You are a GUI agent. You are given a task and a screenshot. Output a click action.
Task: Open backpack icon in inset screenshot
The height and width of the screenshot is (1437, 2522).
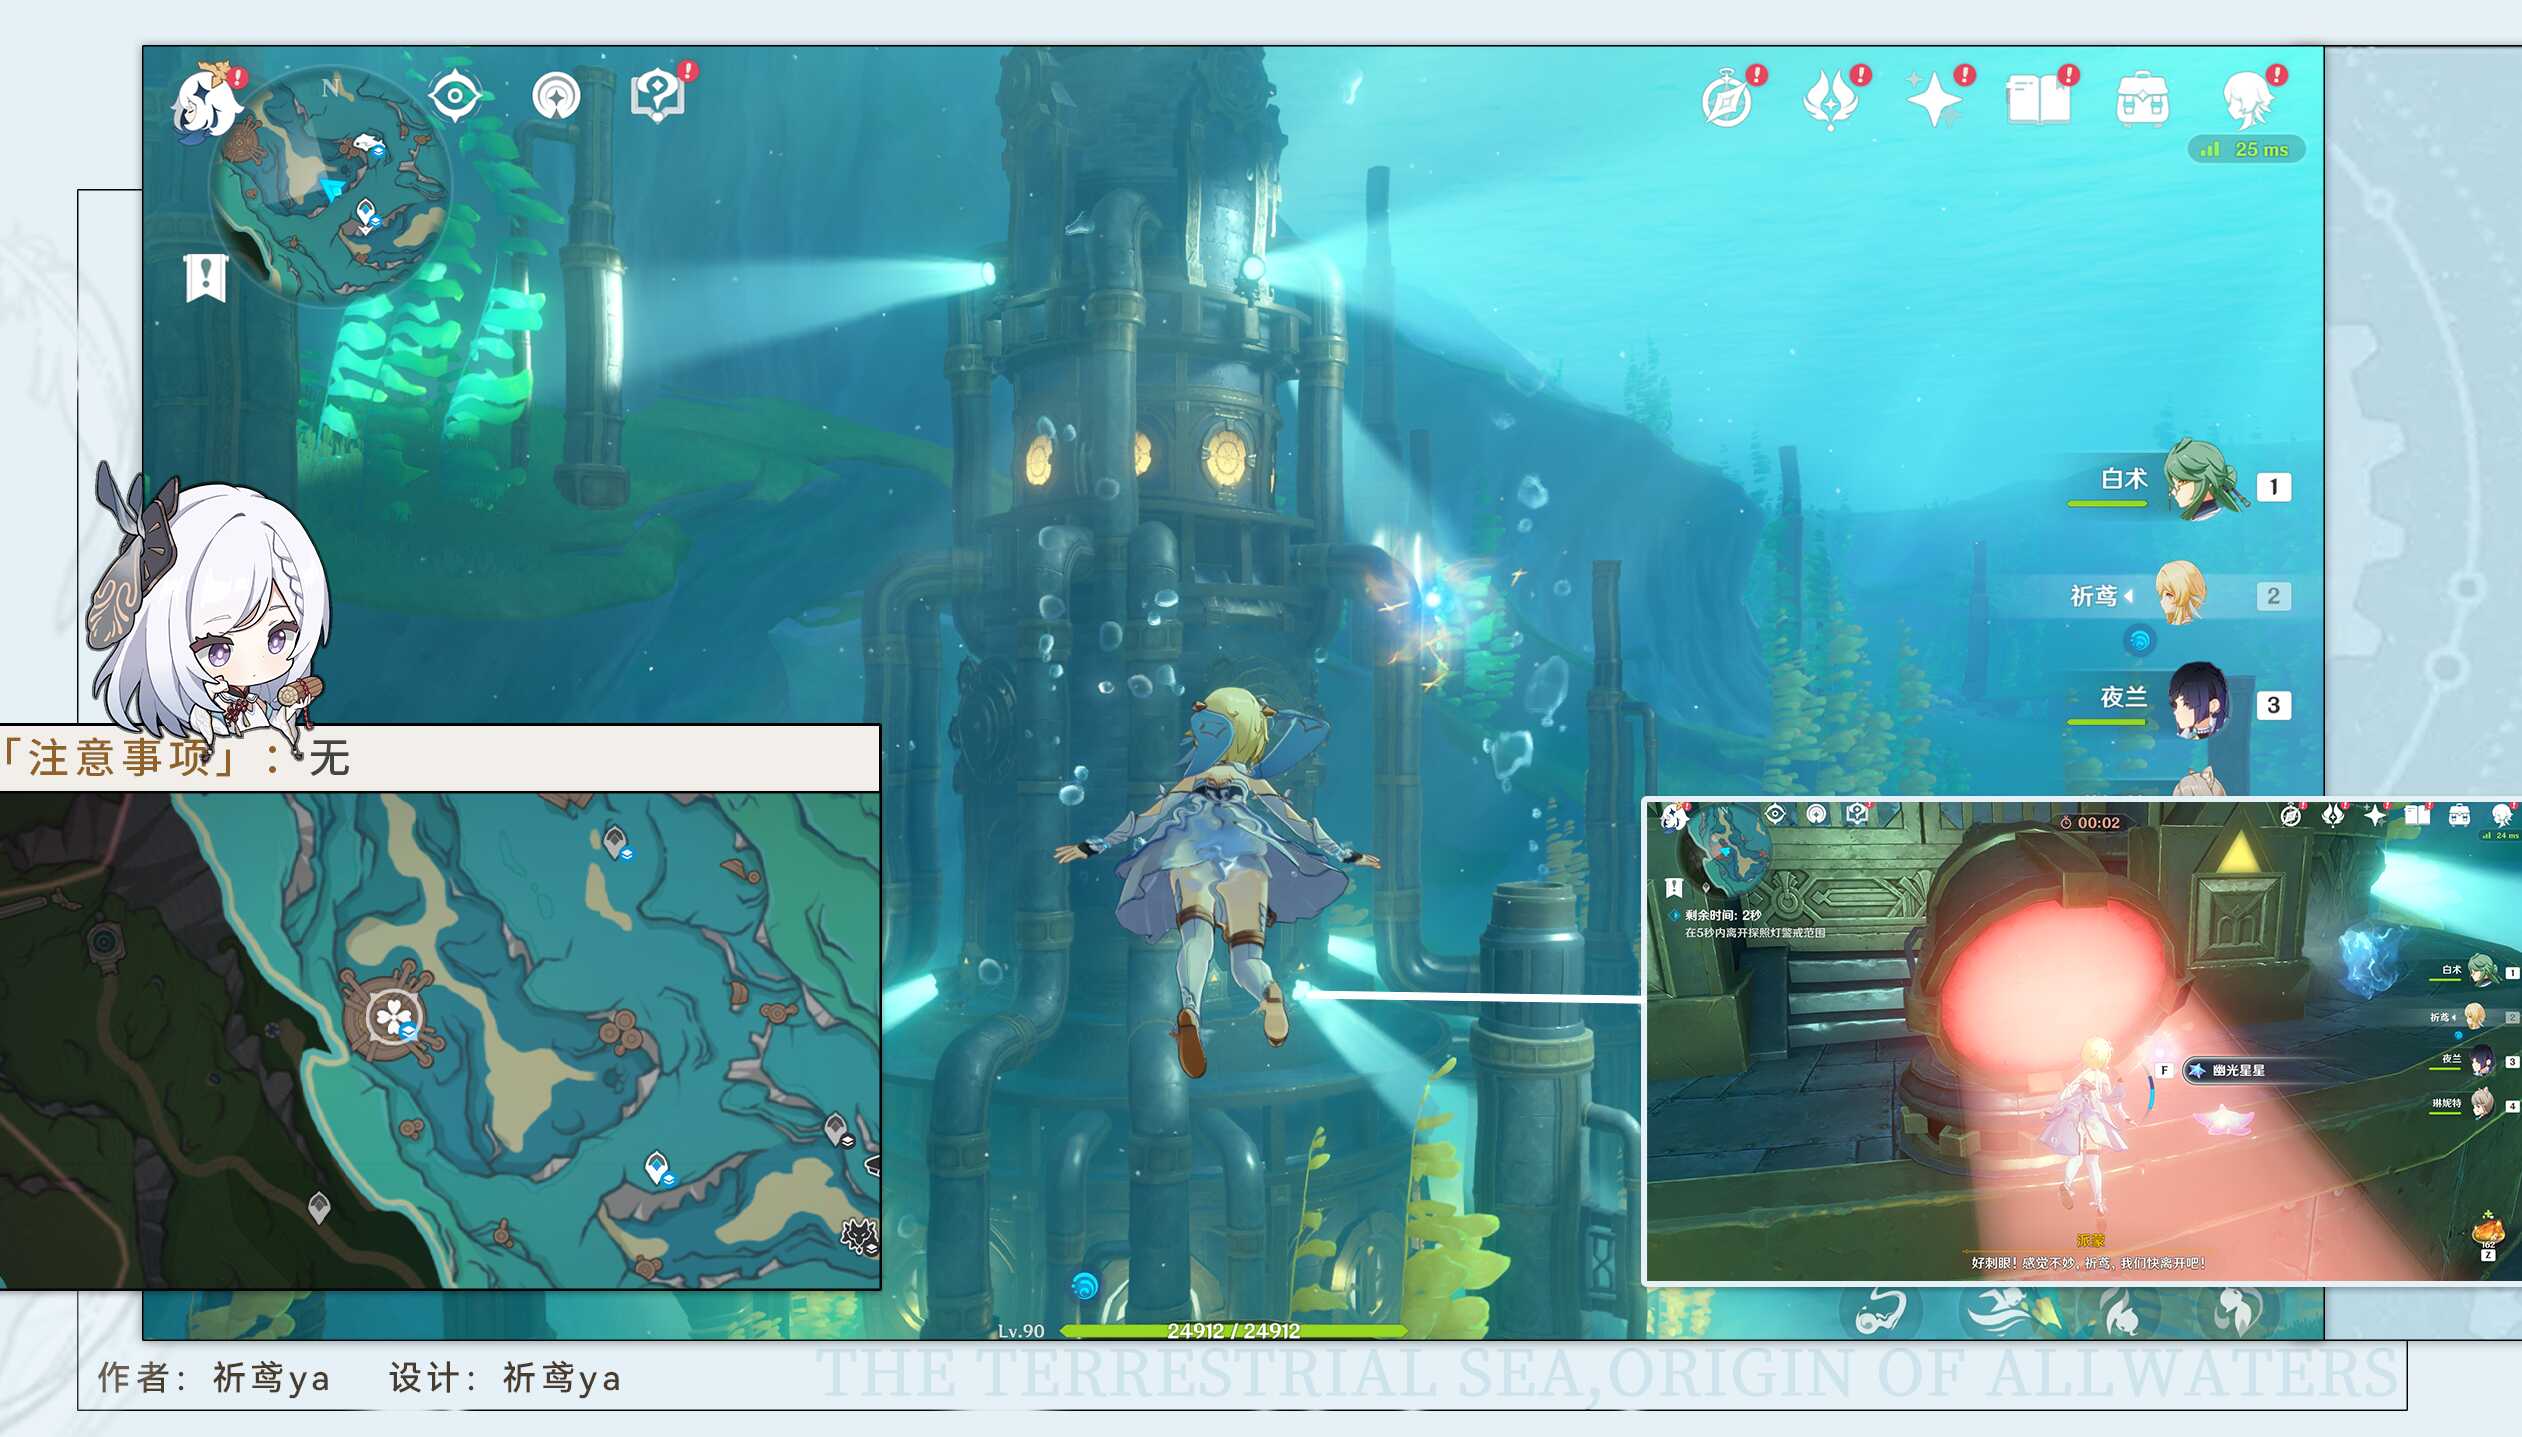(x=2460, y=815)
